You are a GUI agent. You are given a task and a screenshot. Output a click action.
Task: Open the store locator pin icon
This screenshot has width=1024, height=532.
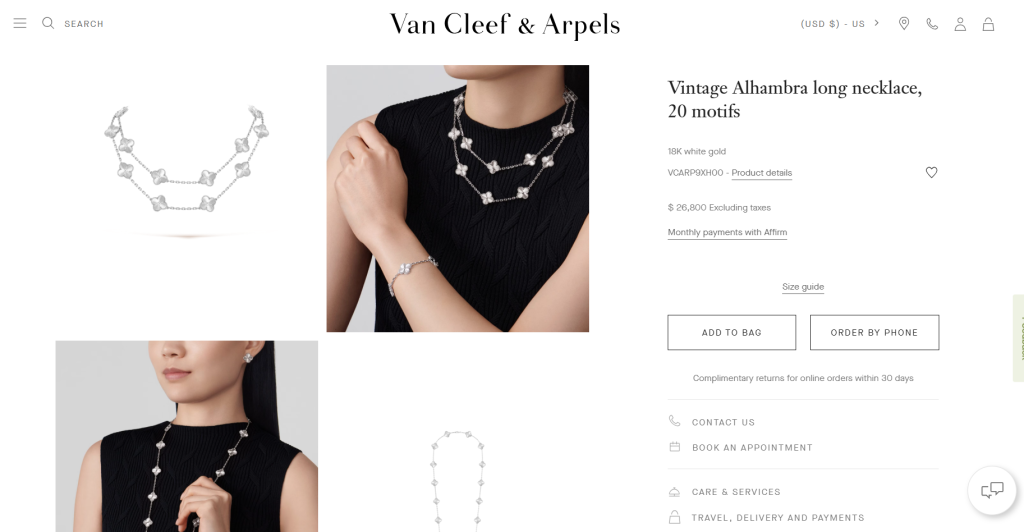tap(904, 23)
